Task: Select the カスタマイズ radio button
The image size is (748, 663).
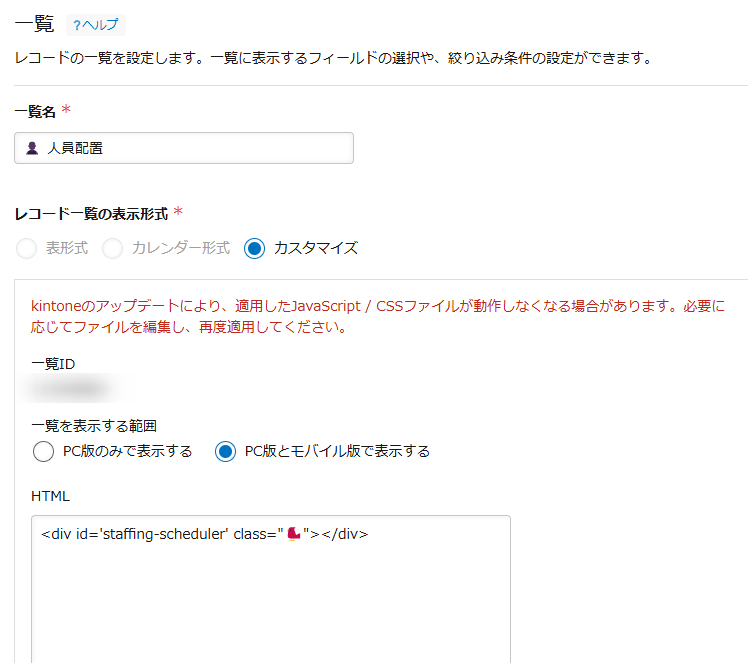Action: 254,248
